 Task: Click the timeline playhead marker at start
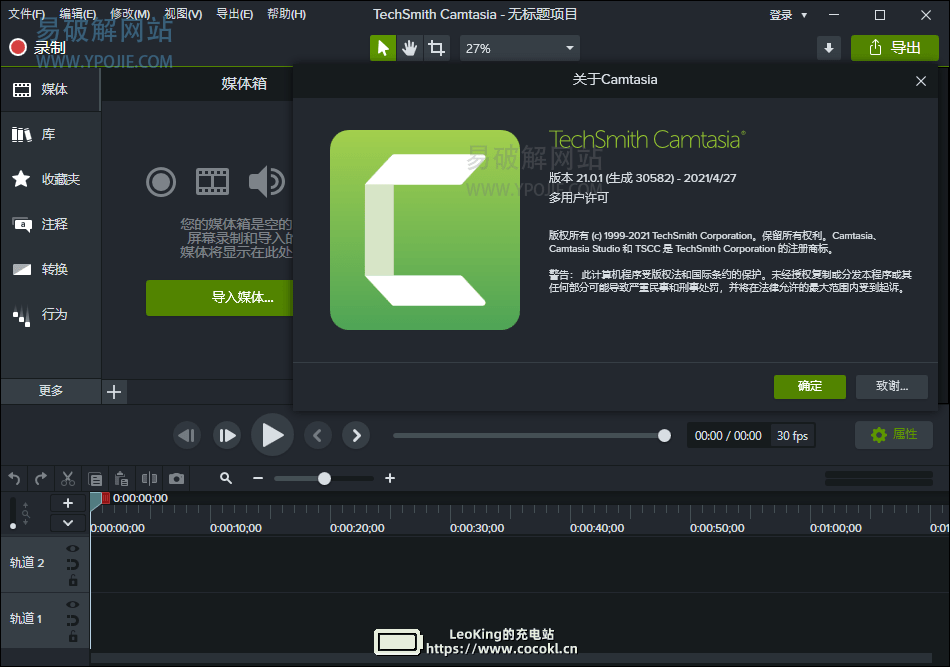(96, 500)
